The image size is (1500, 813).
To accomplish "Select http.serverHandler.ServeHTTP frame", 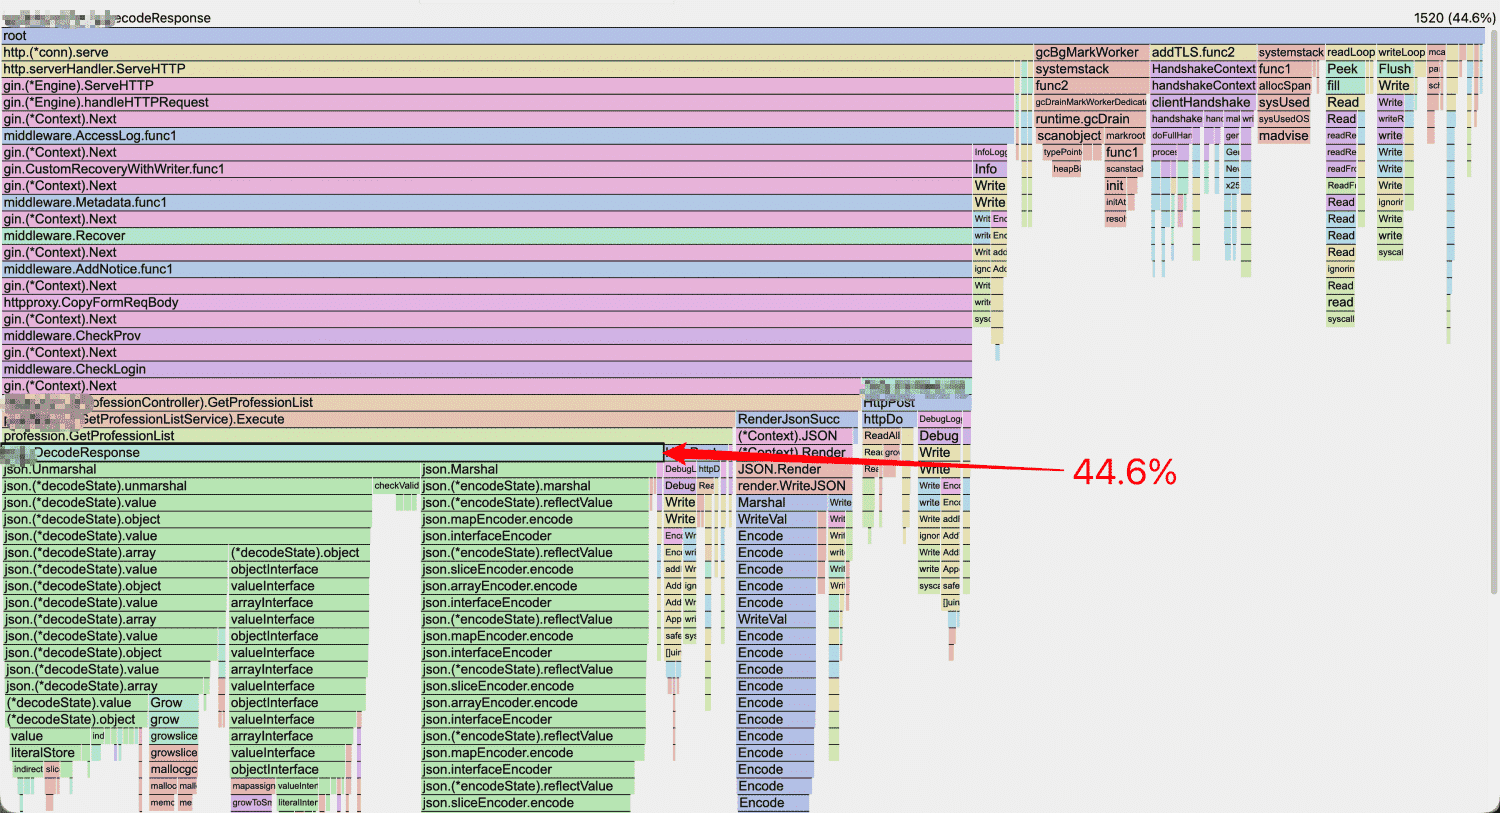I will [x=508, y=69].
